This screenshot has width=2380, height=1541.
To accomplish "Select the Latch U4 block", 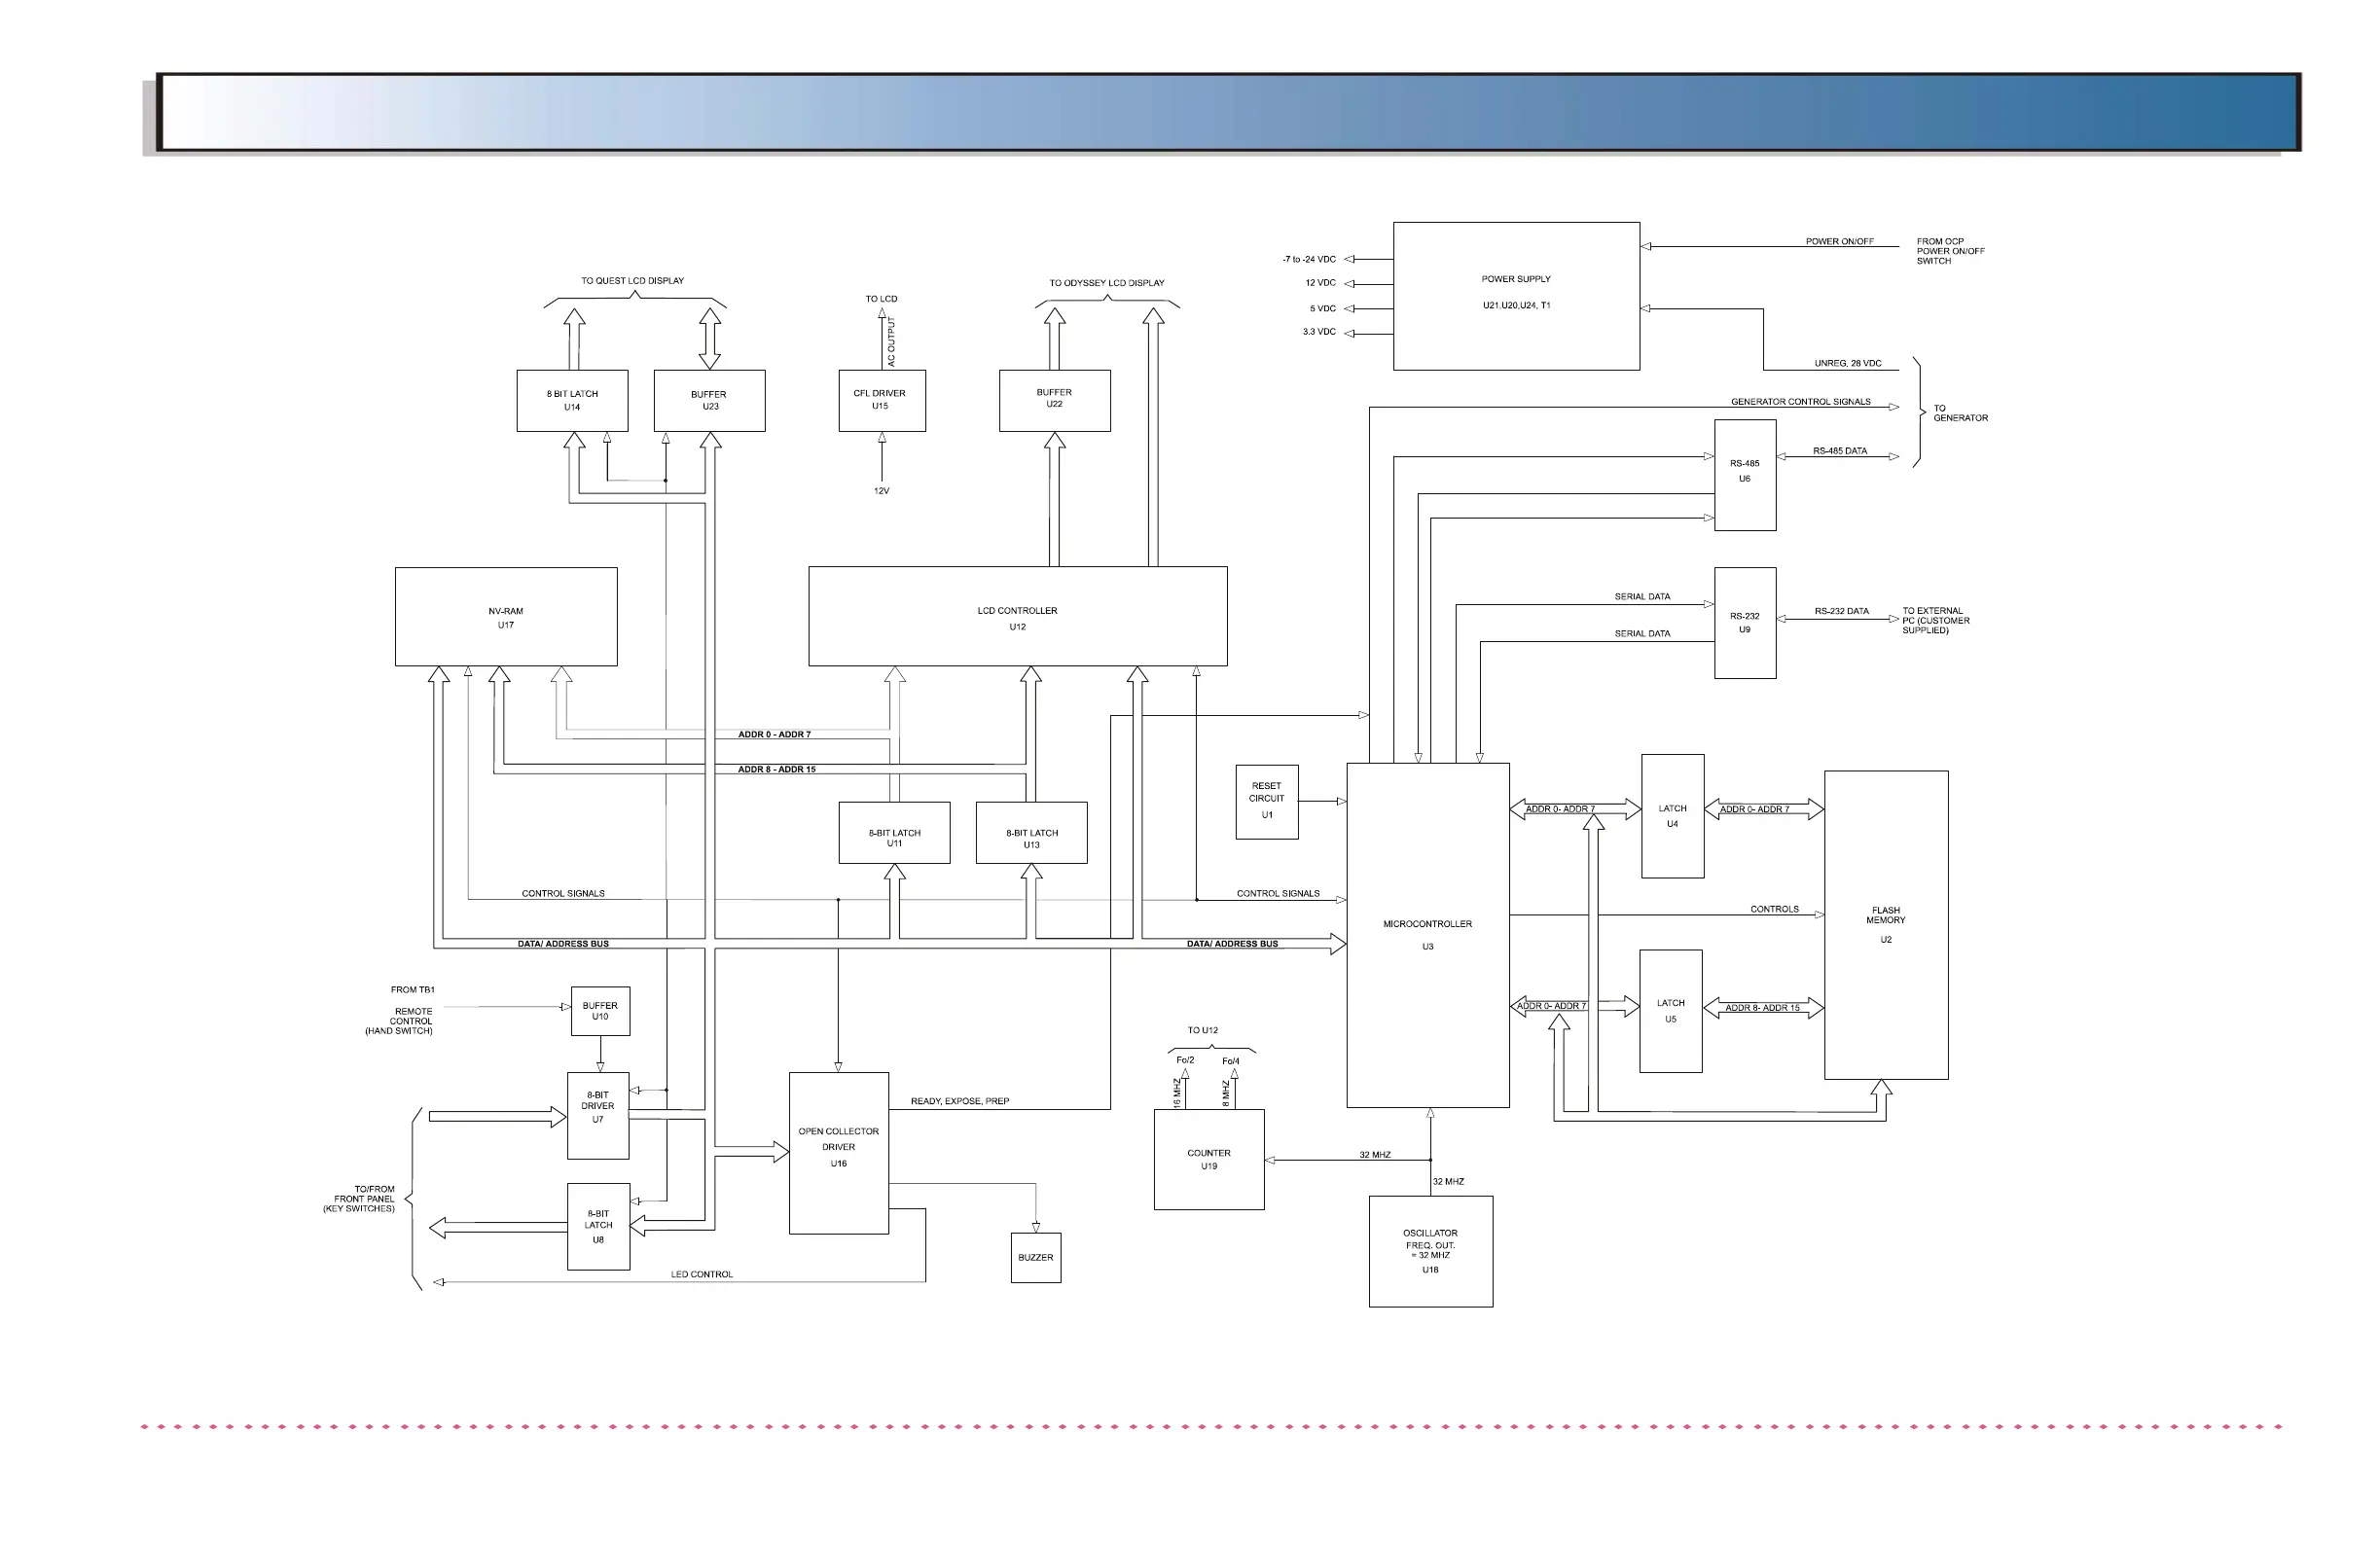I will coord(1672,816).
